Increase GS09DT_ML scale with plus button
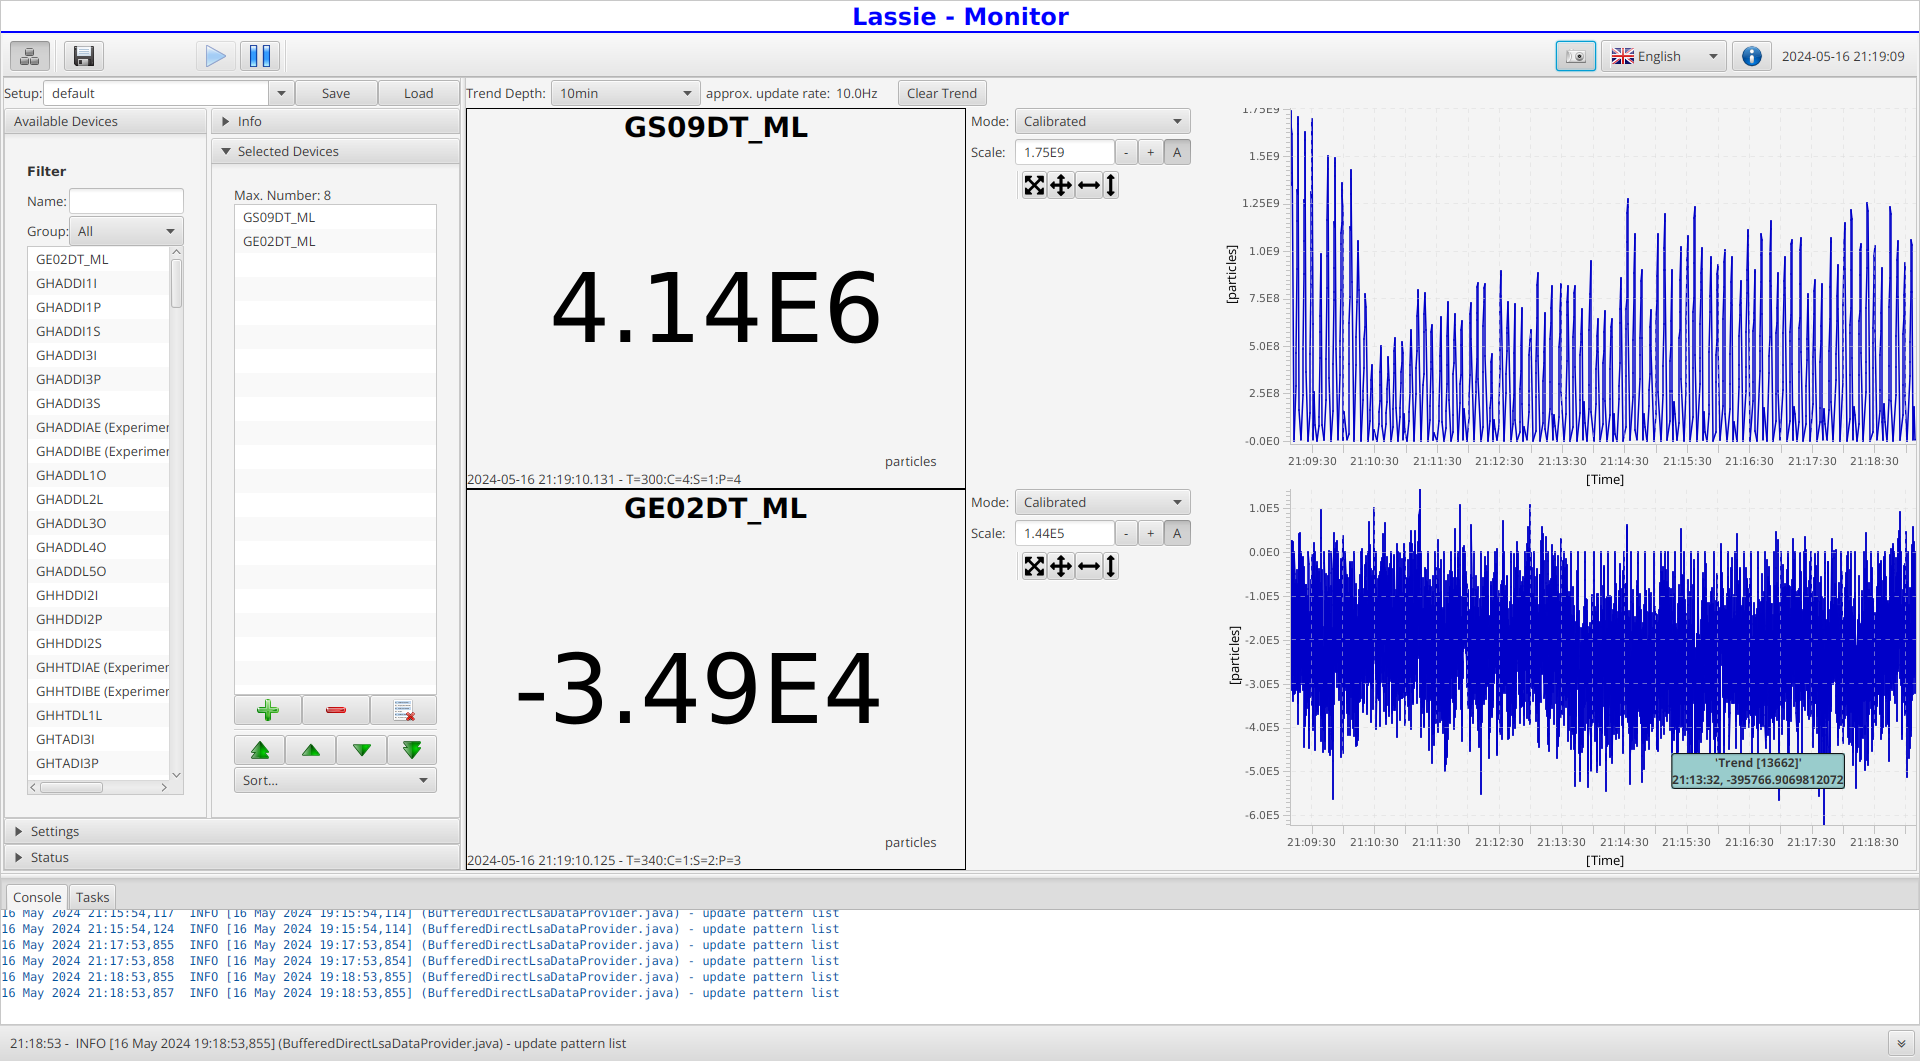The image size is (1920, 1061). [x=1151, y=152]
